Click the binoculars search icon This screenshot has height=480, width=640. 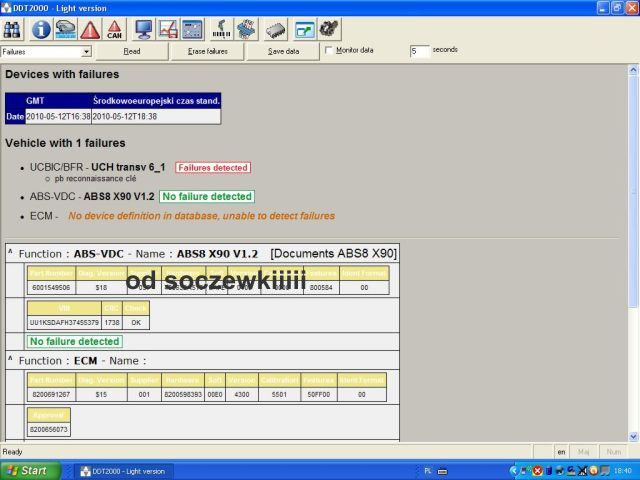coord(12,29)
